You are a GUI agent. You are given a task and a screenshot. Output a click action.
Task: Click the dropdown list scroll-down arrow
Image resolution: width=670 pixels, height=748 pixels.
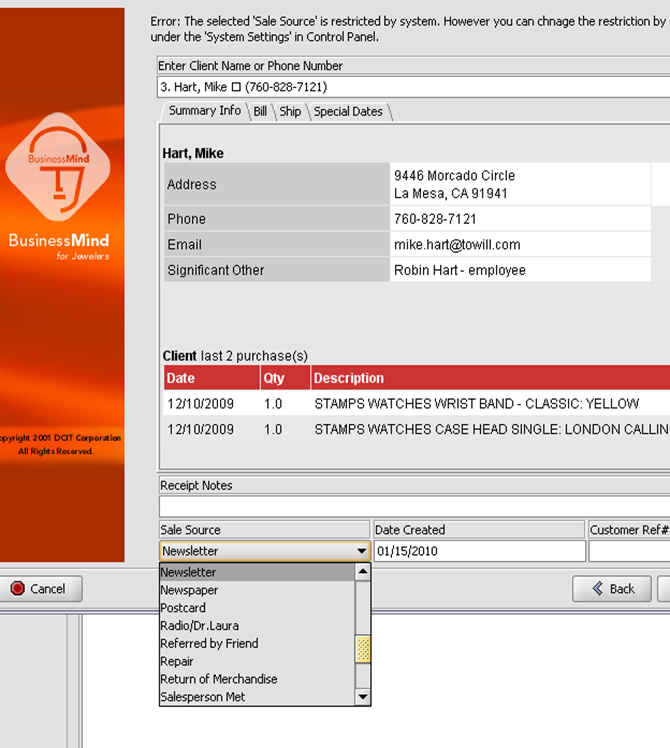(x=363, y=697)
